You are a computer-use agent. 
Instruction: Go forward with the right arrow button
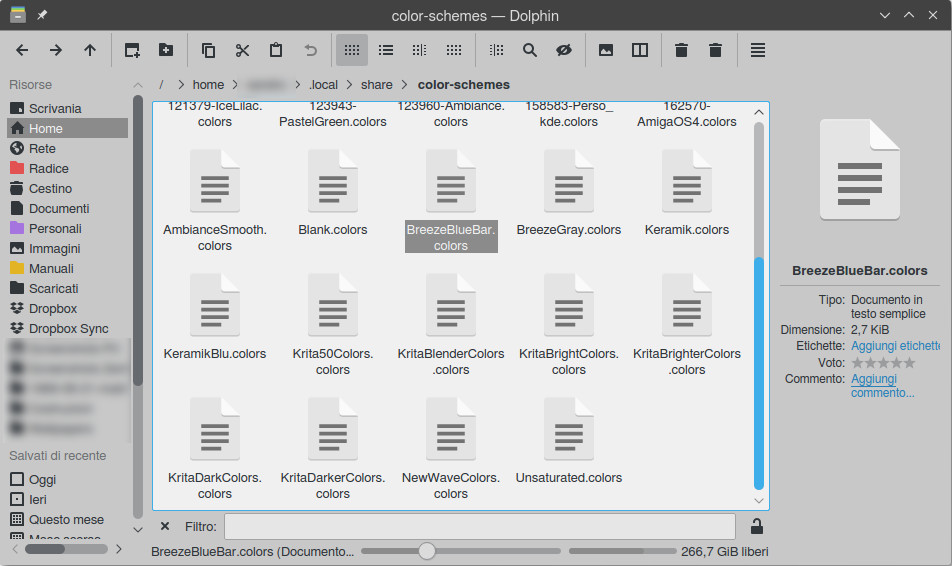(x=56, y=50)
